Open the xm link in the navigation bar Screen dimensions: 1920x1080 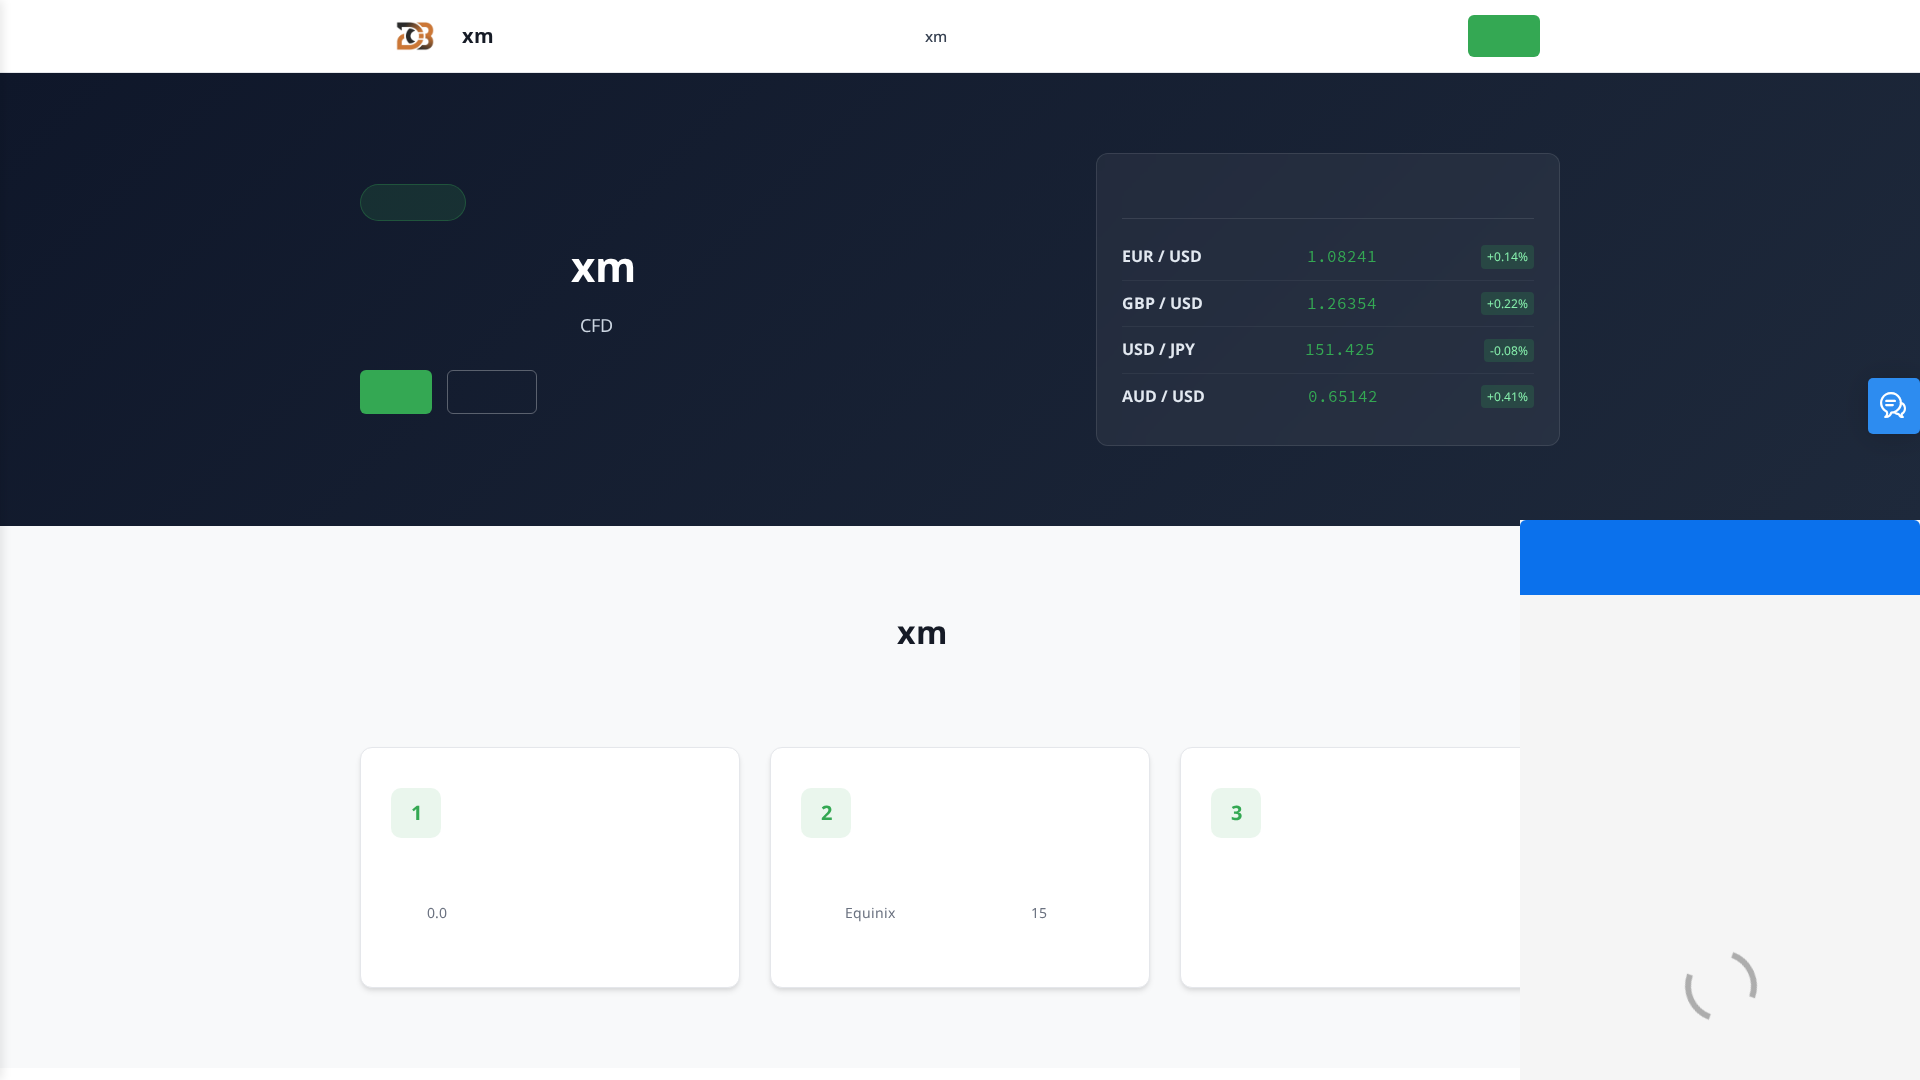click(935, 37)
